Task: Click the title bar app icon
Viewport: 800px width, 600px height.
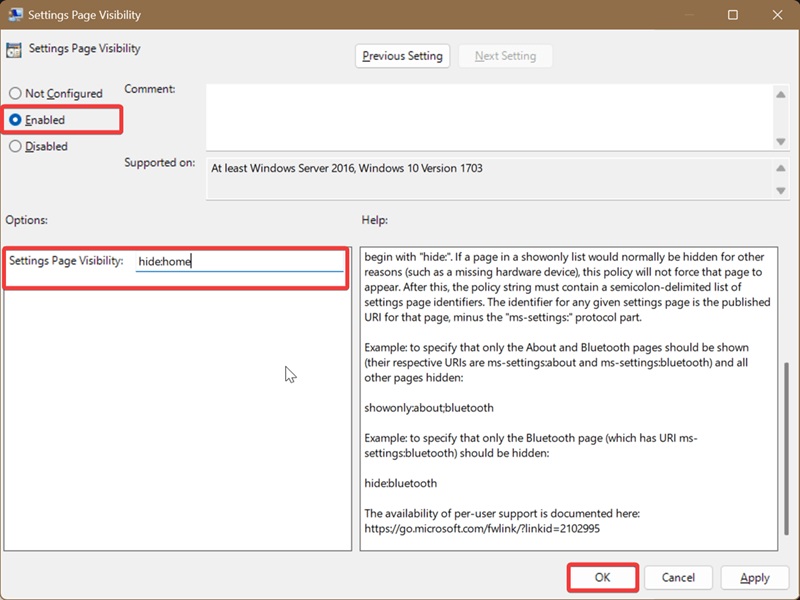Action: tap(15, 14)
